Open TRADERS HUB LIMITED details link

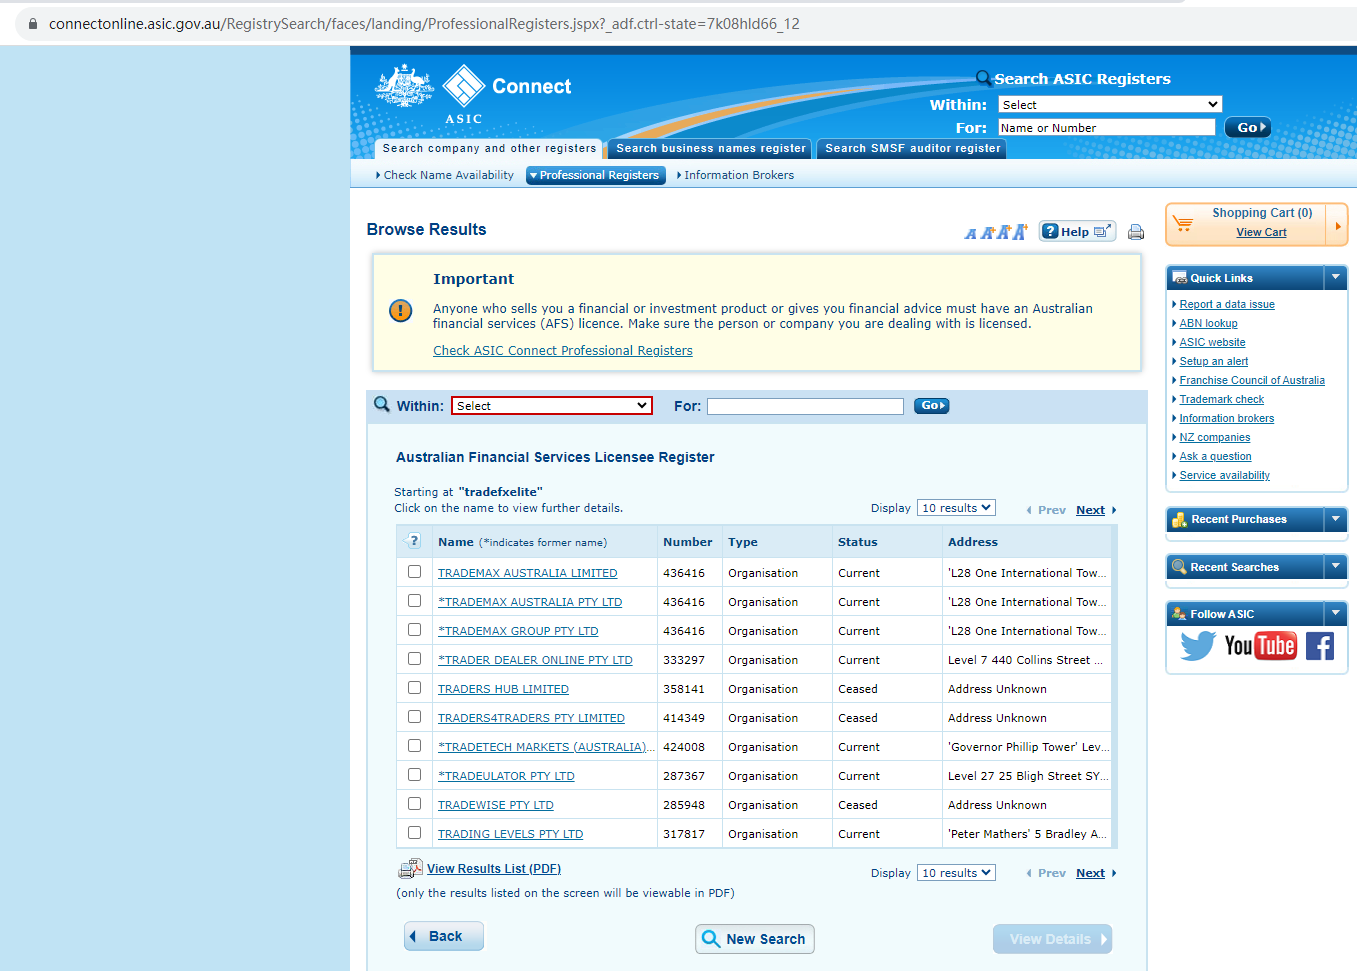pos(503,689)
